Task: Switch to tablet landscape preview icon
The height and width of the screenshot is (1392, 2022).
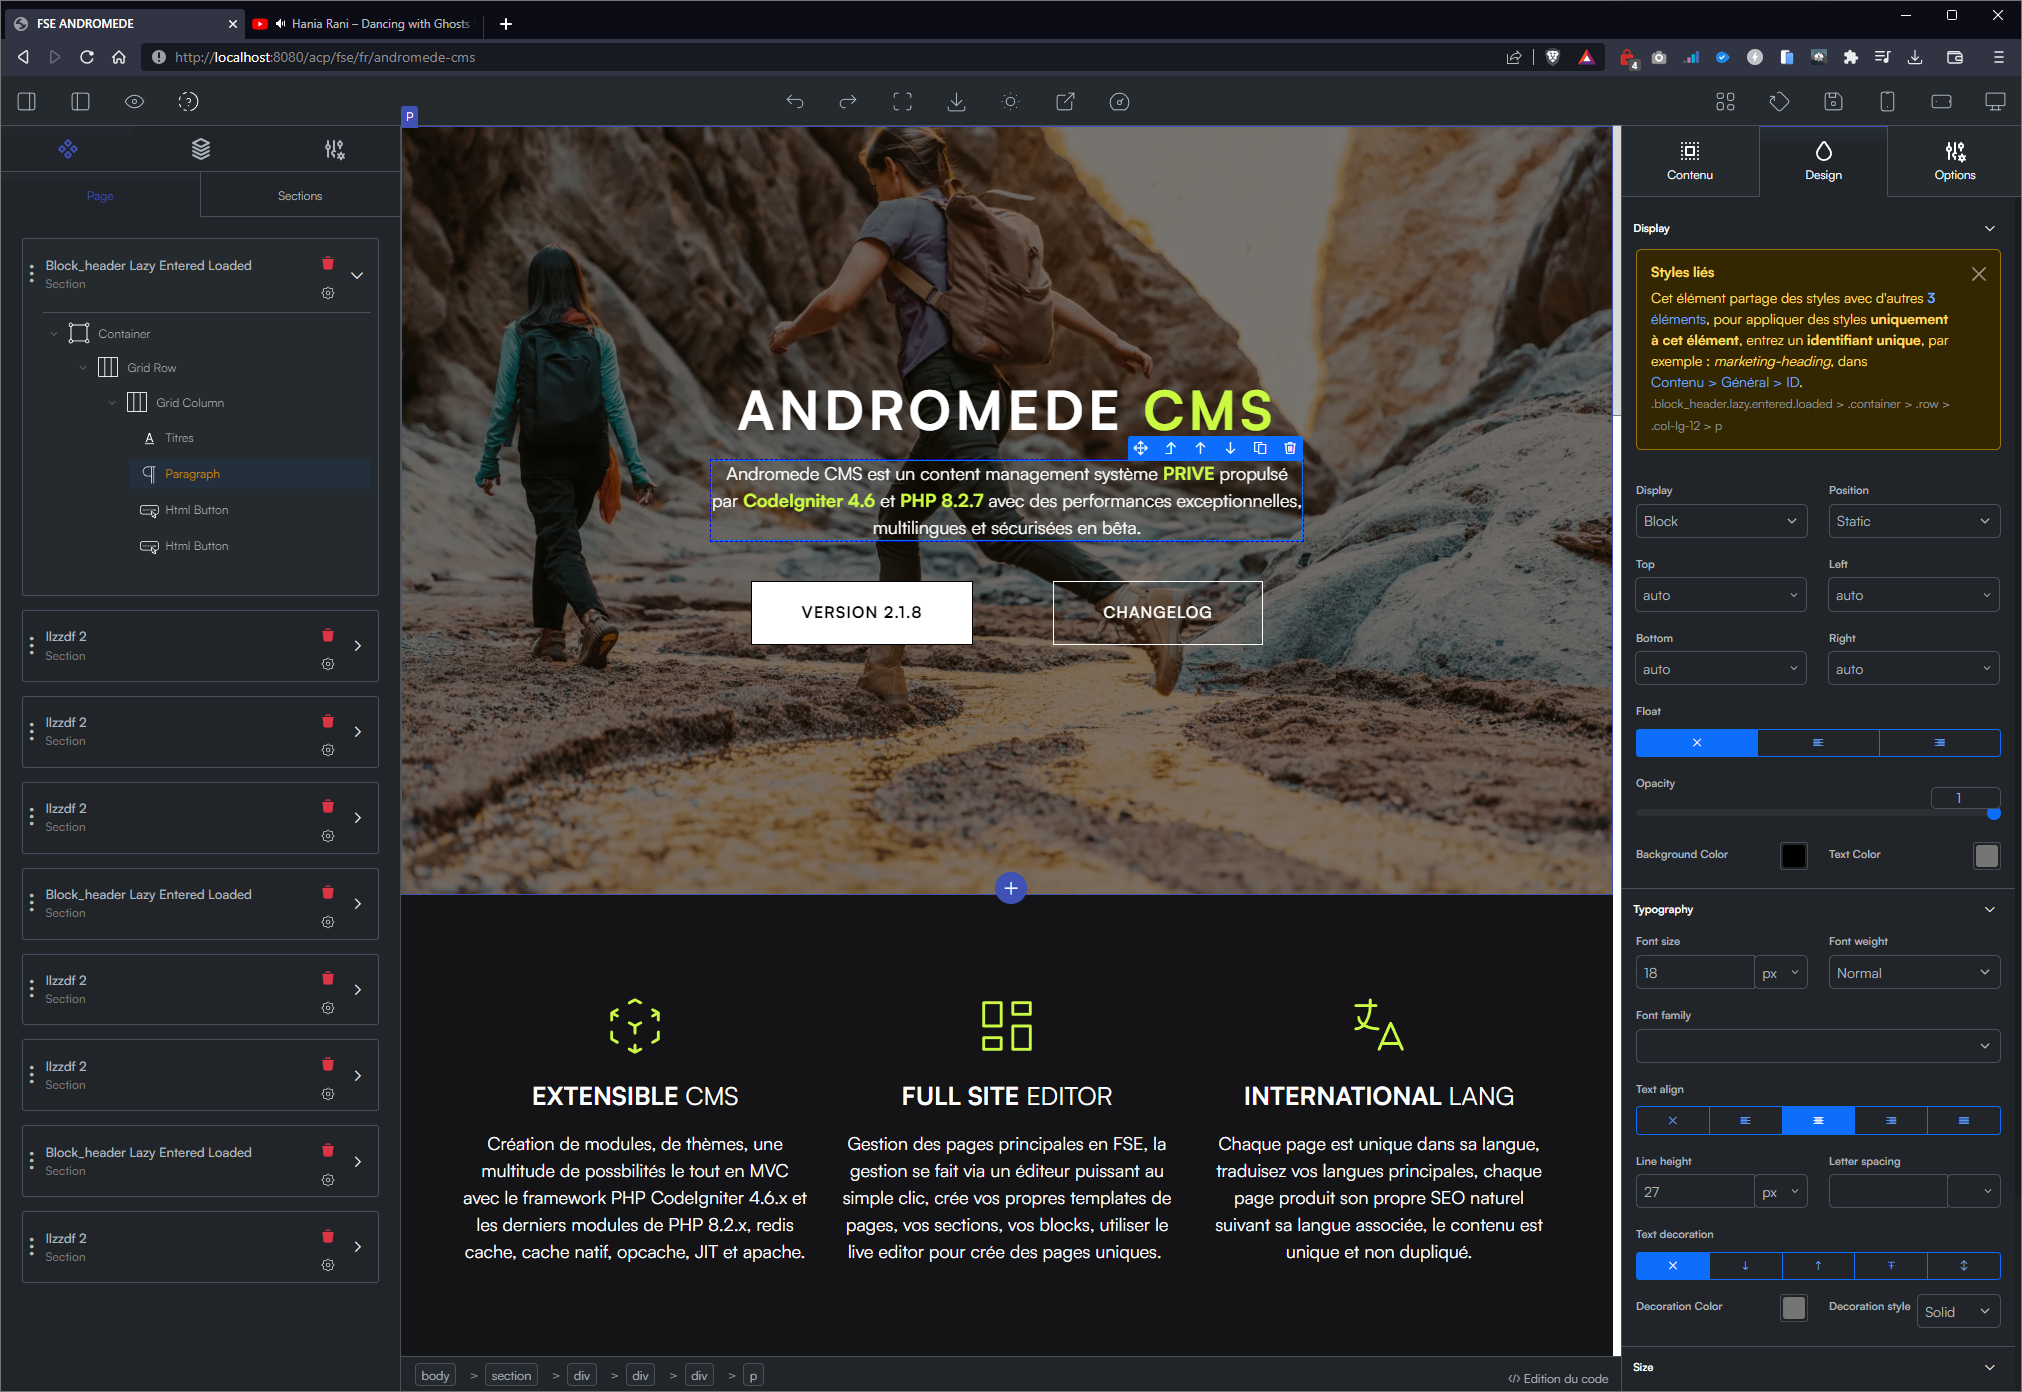Action: coord(1941,101)
